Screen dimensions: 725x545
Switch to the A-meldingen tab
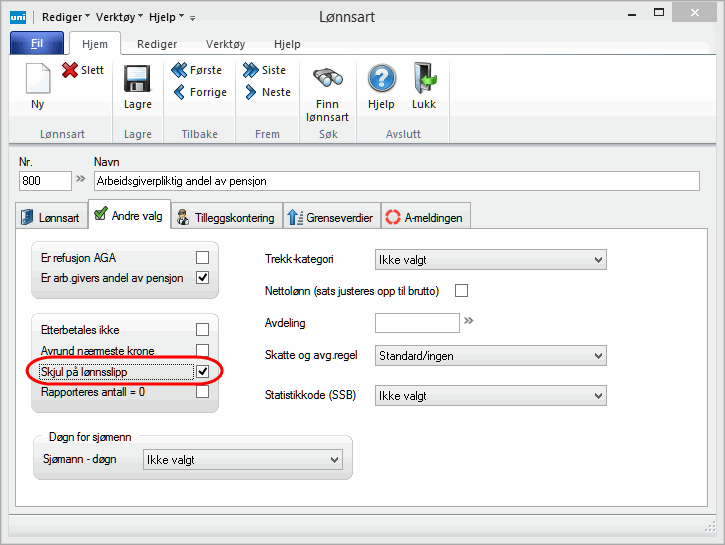coord(424,217)
